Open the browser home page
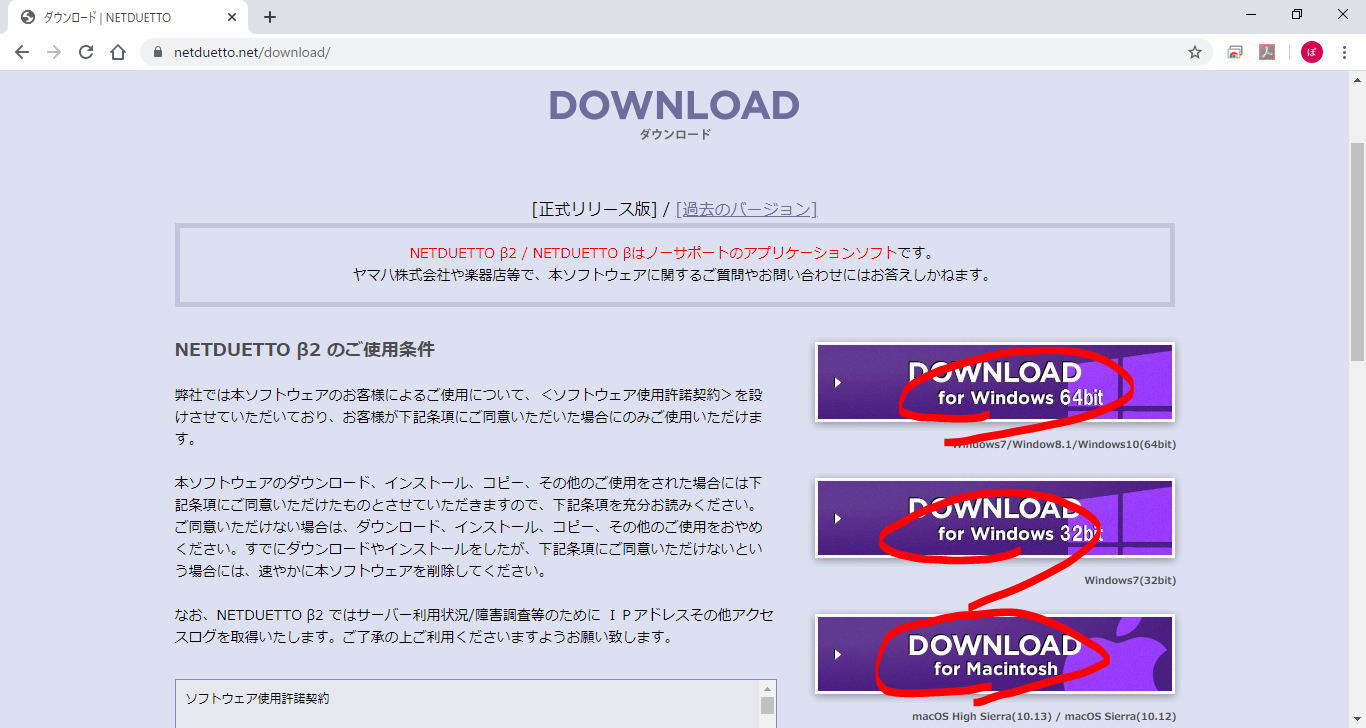The height and width of the screenshot is (728, 1366). click(118, 52)
